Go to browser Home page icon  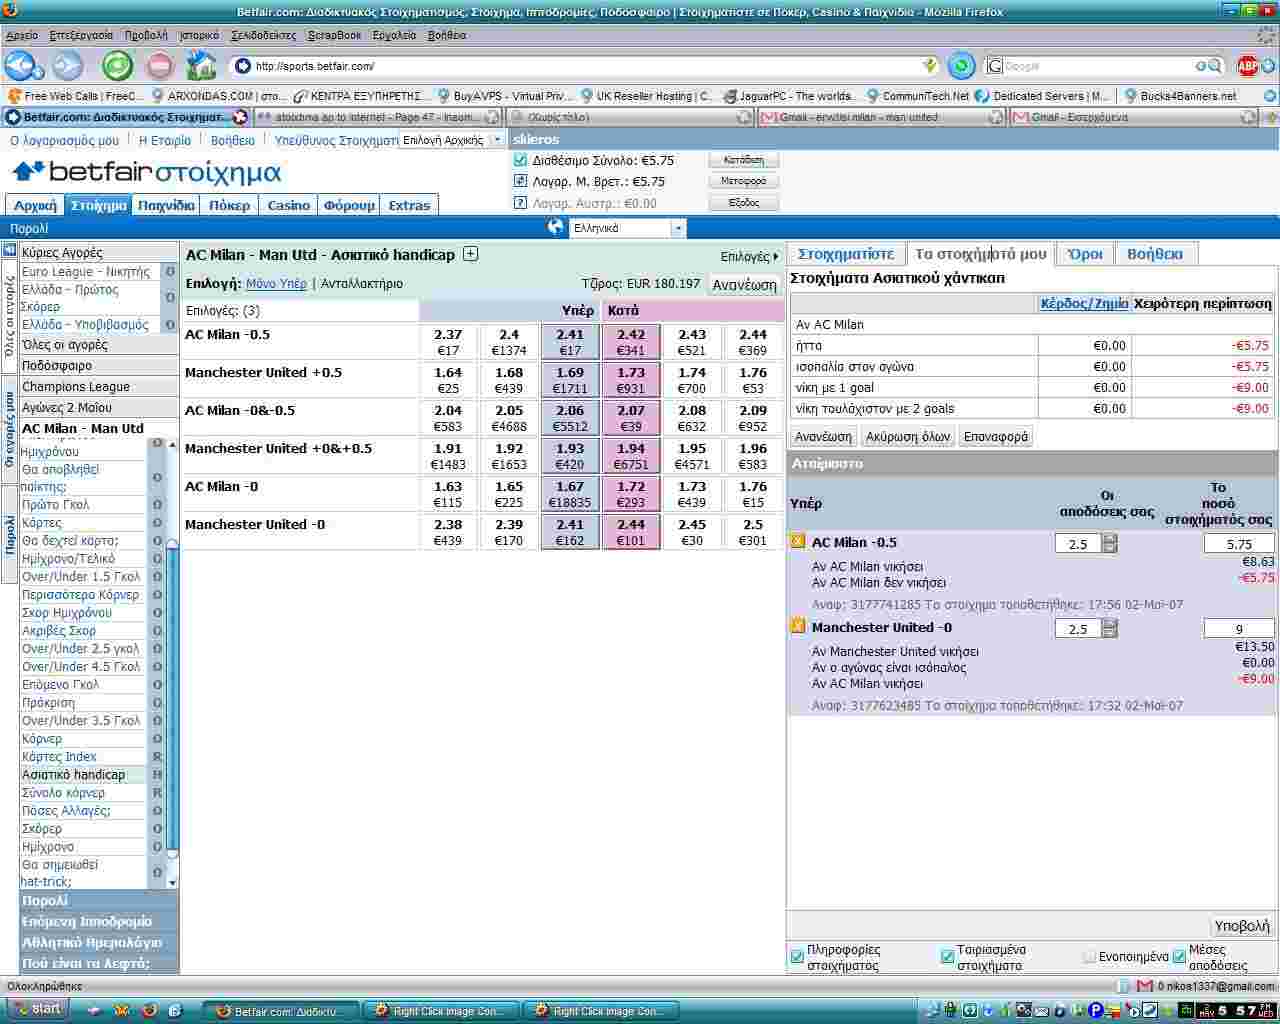coord(201,66)
